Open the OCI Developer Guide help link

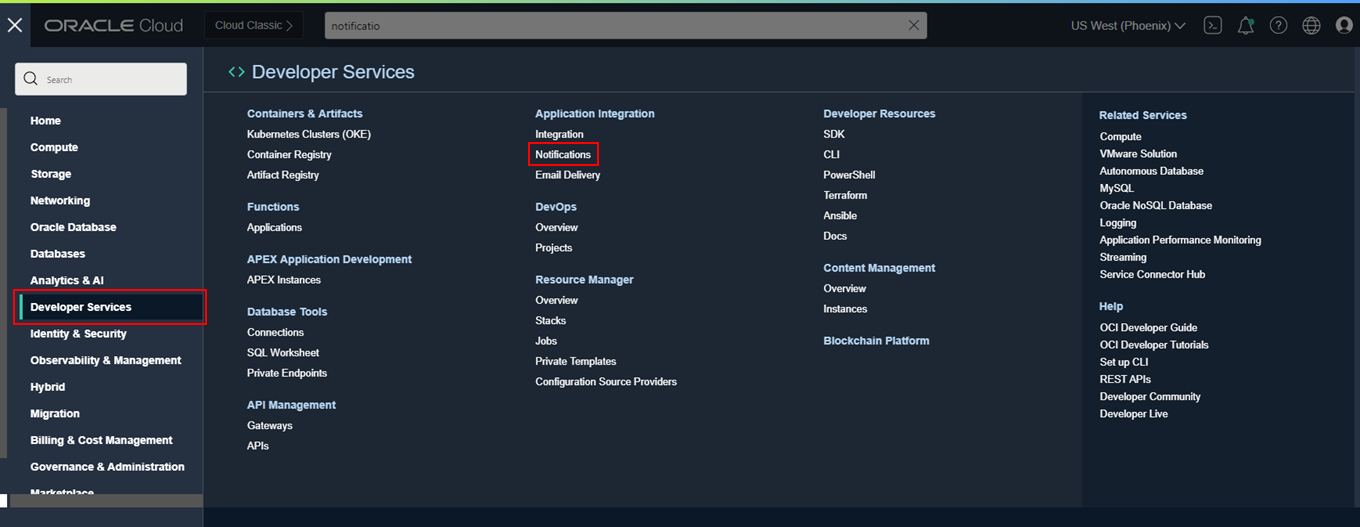coord(1148,328)
